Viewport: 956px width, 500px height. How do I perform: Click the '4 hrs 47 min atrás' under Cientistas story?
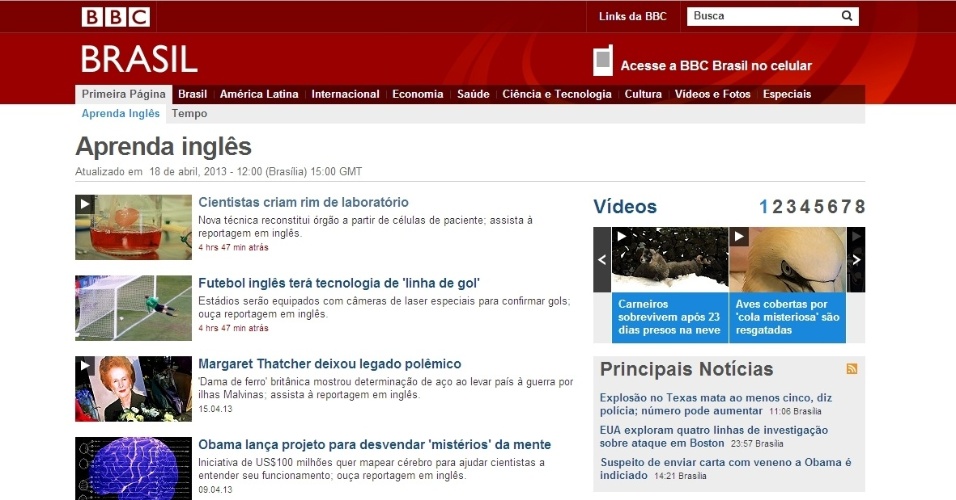click(234, 248)
